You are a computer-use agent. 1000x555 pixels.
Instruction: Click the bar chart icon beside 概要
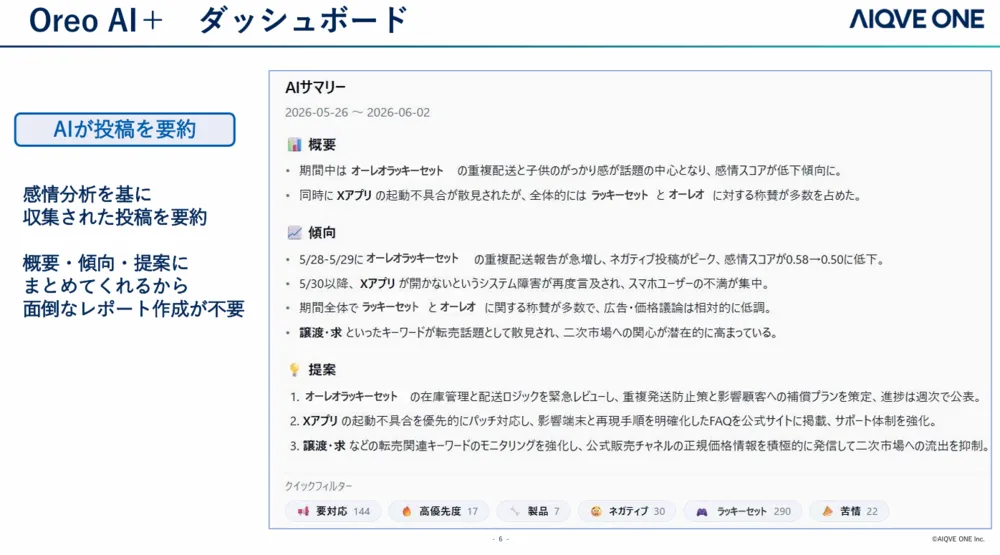[x=294, y=145]
